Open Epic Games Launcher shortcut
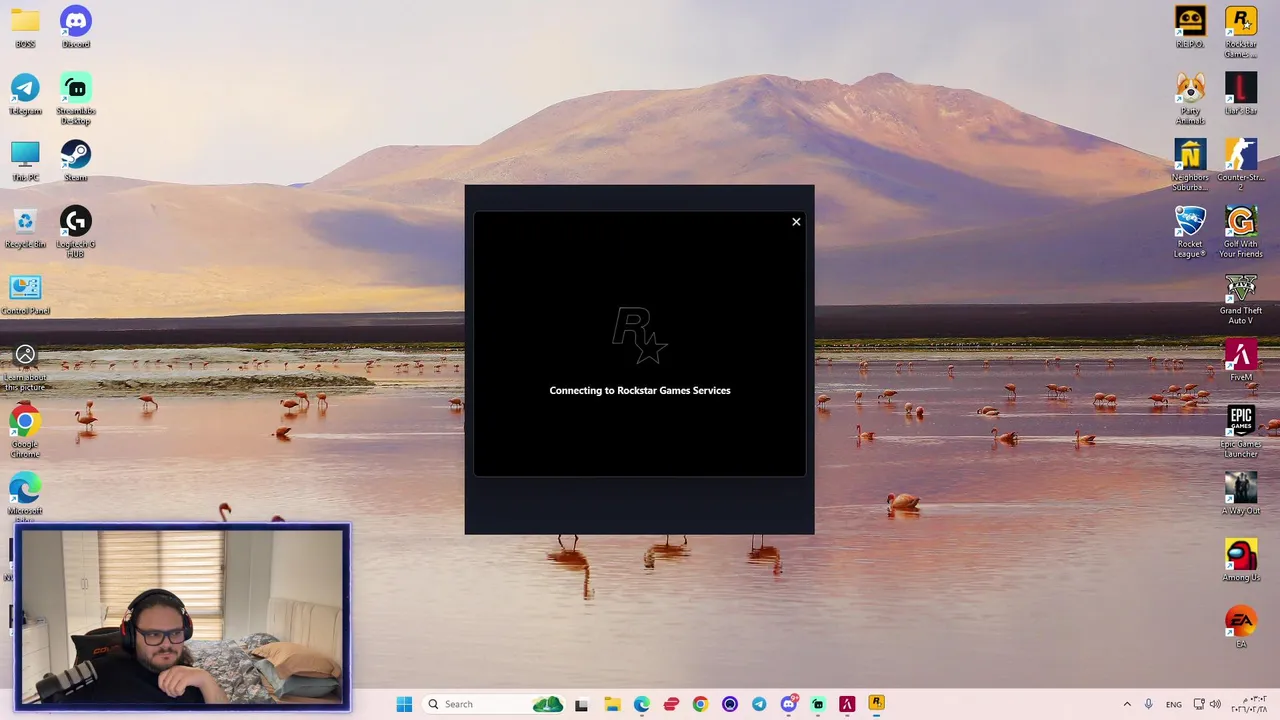Image resolution: width=1280 pixels, height=720 pixels. point(1241,432)
